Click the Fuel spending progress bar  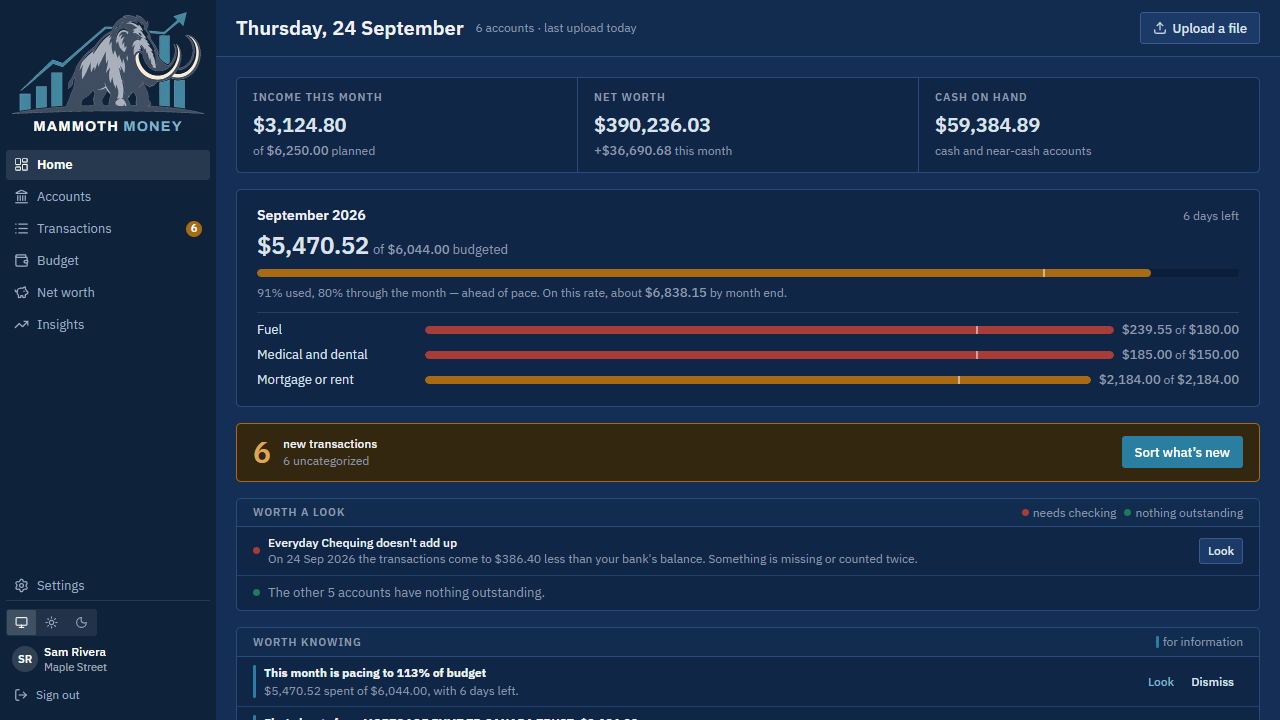click(x=769, y=330)
